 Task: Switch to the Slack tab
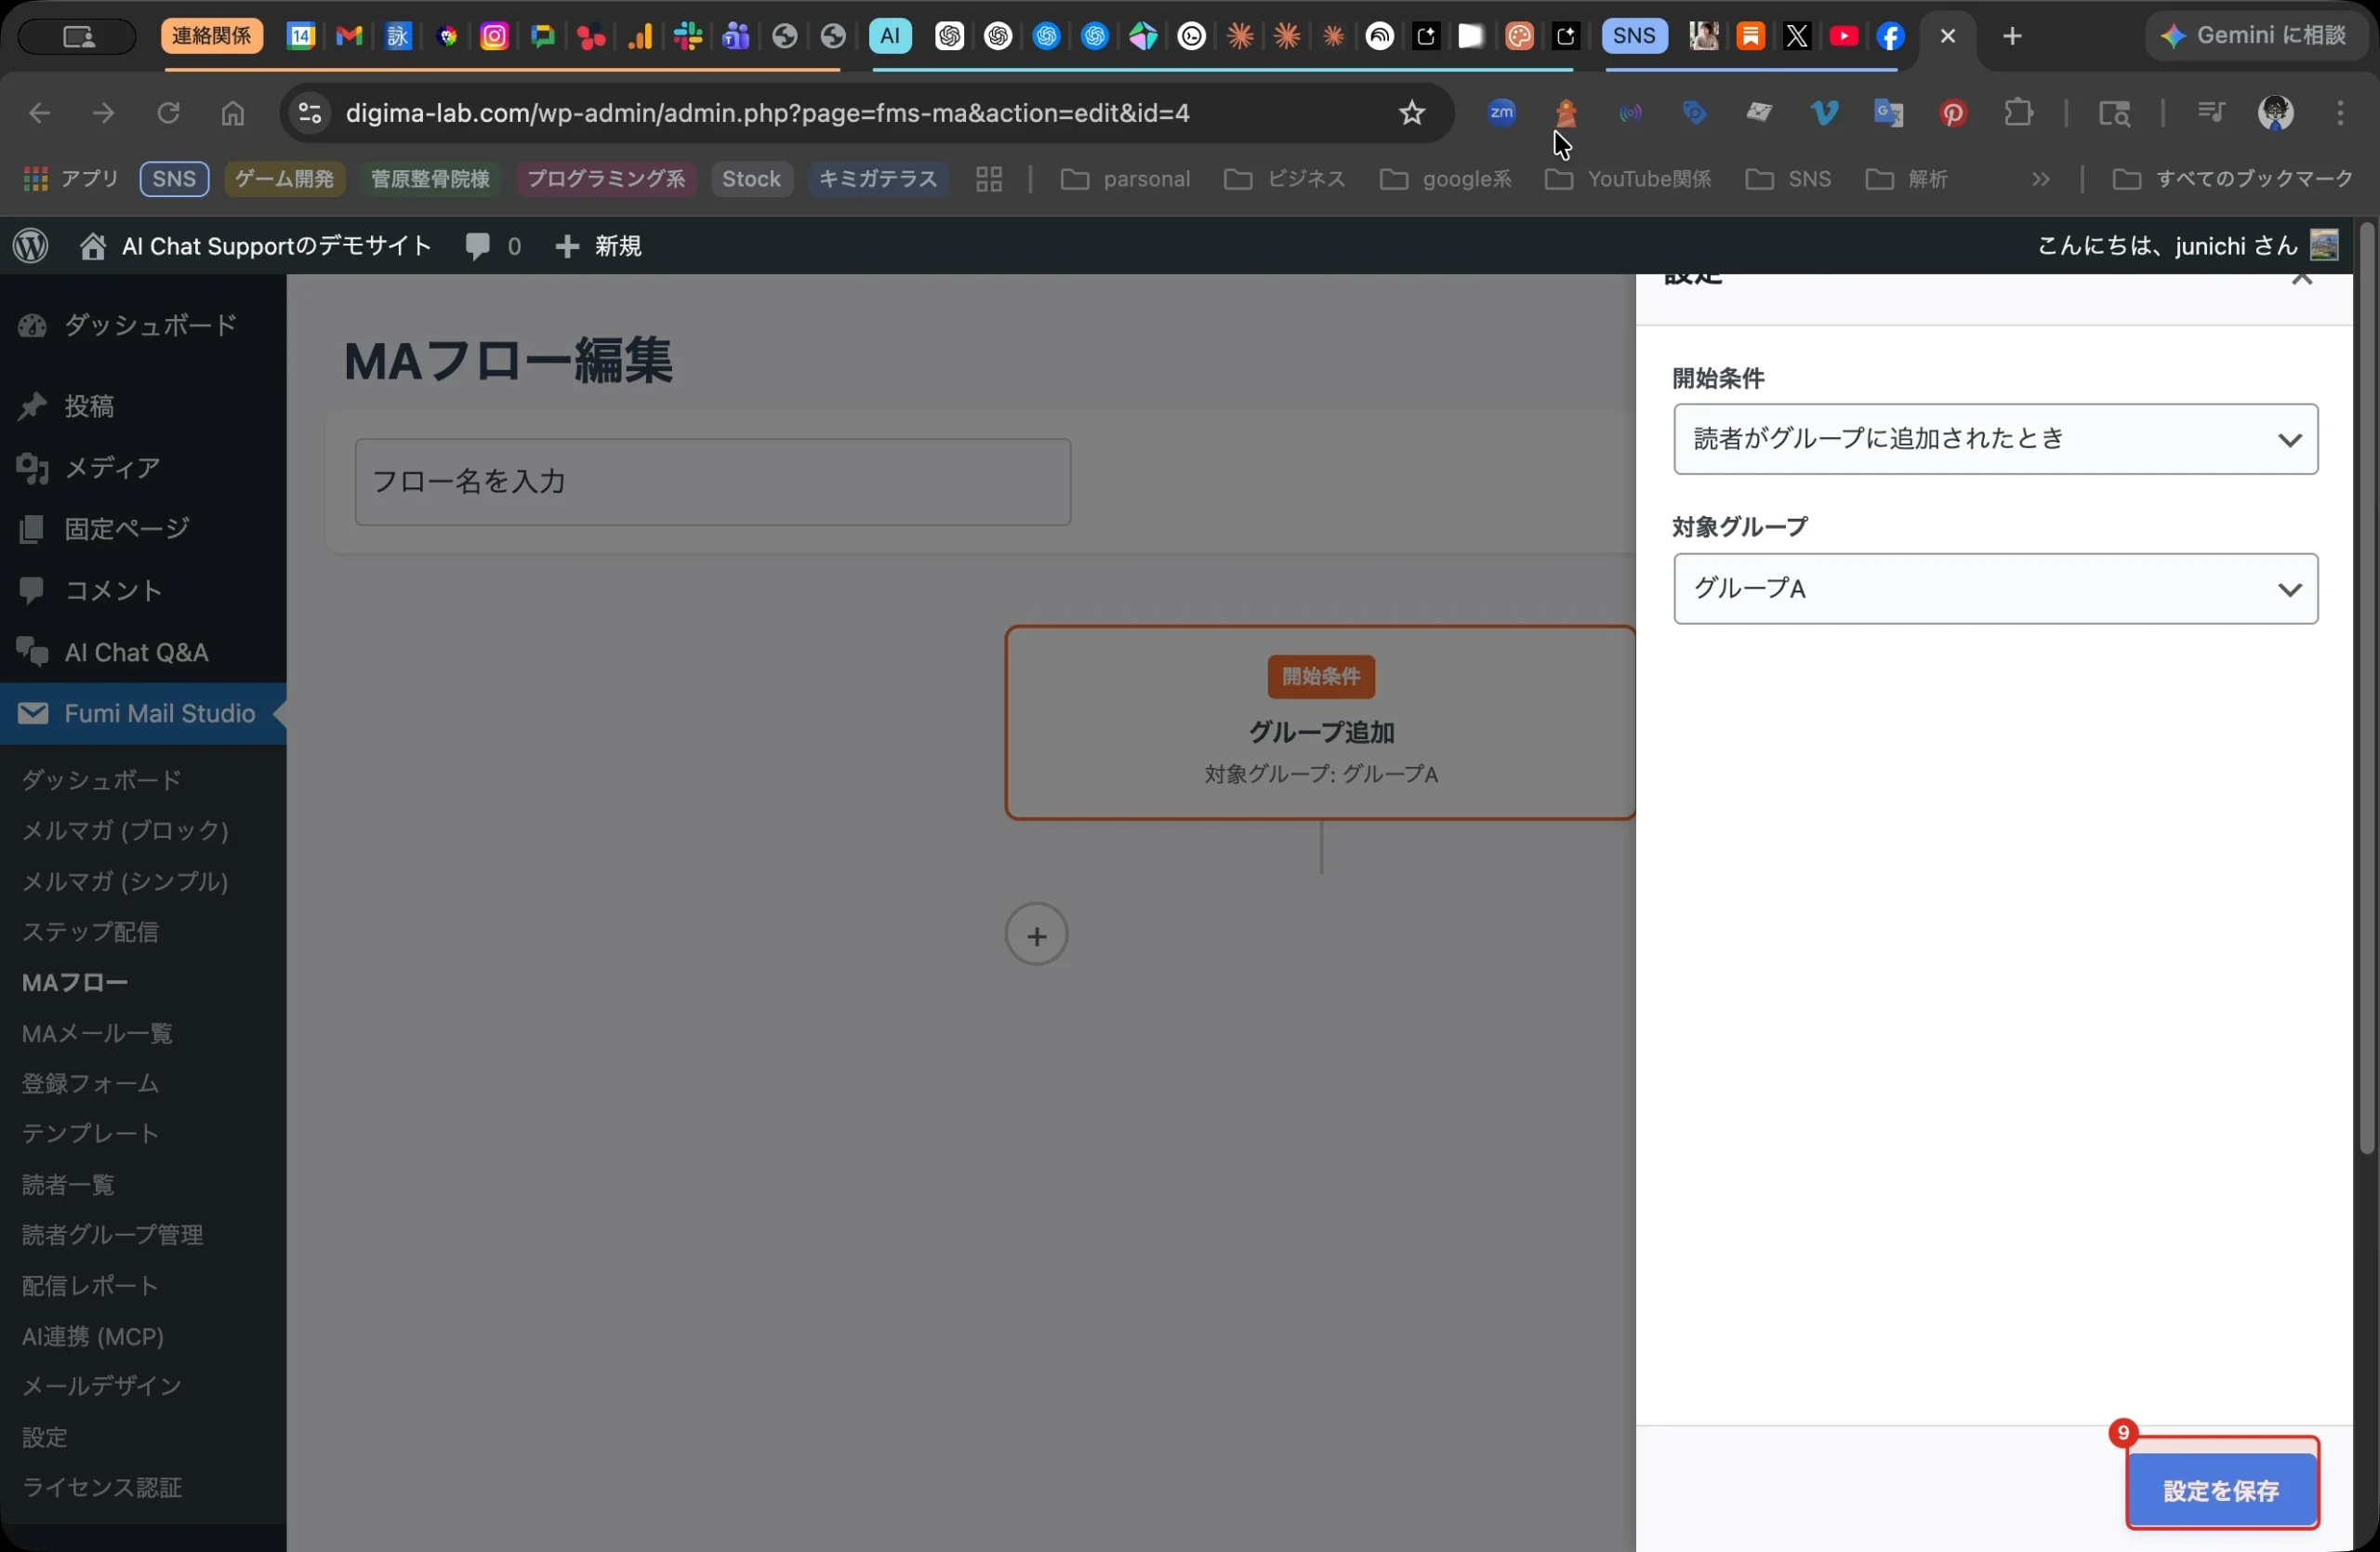(x=688, y=37)
